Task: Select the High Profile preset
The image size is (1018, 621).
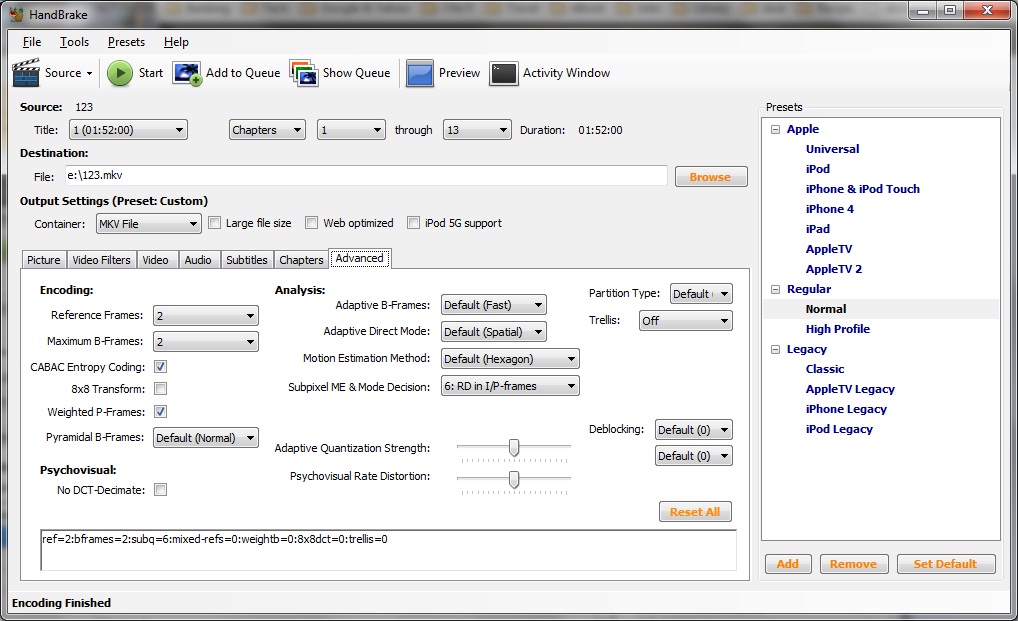Action: [837, 329]
